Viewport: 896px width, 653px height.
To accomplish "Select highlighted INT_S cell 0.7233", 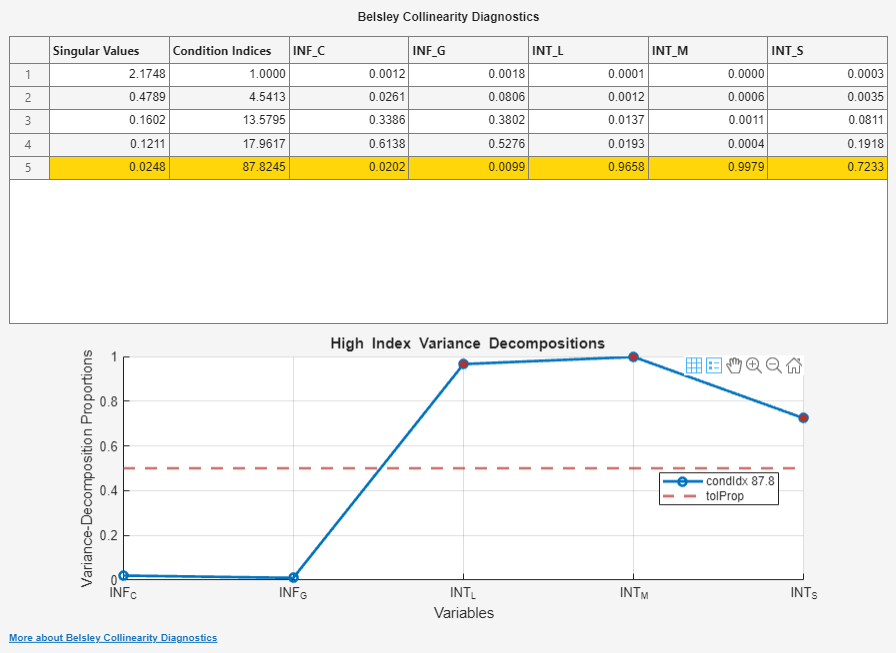I will (827, 168).
